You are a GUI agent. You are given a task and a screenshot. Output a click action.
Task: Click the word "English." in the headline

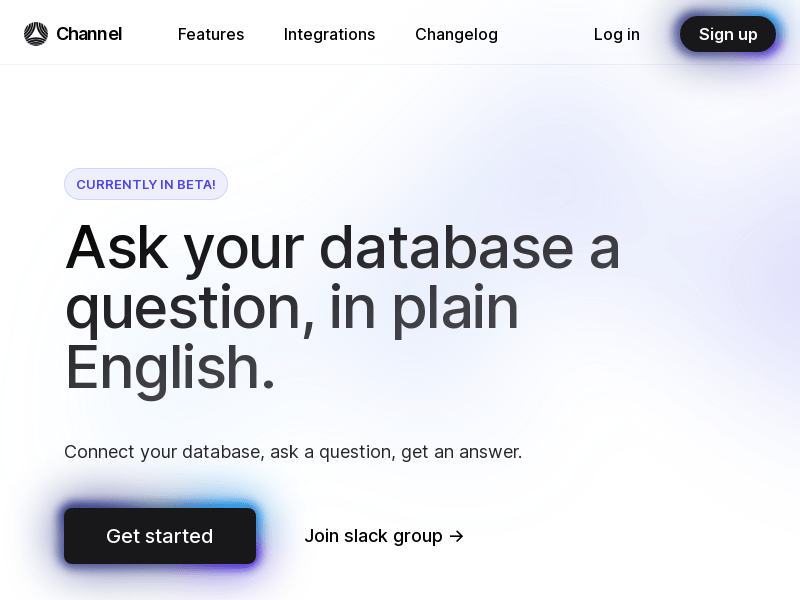[x=170, y=368]
